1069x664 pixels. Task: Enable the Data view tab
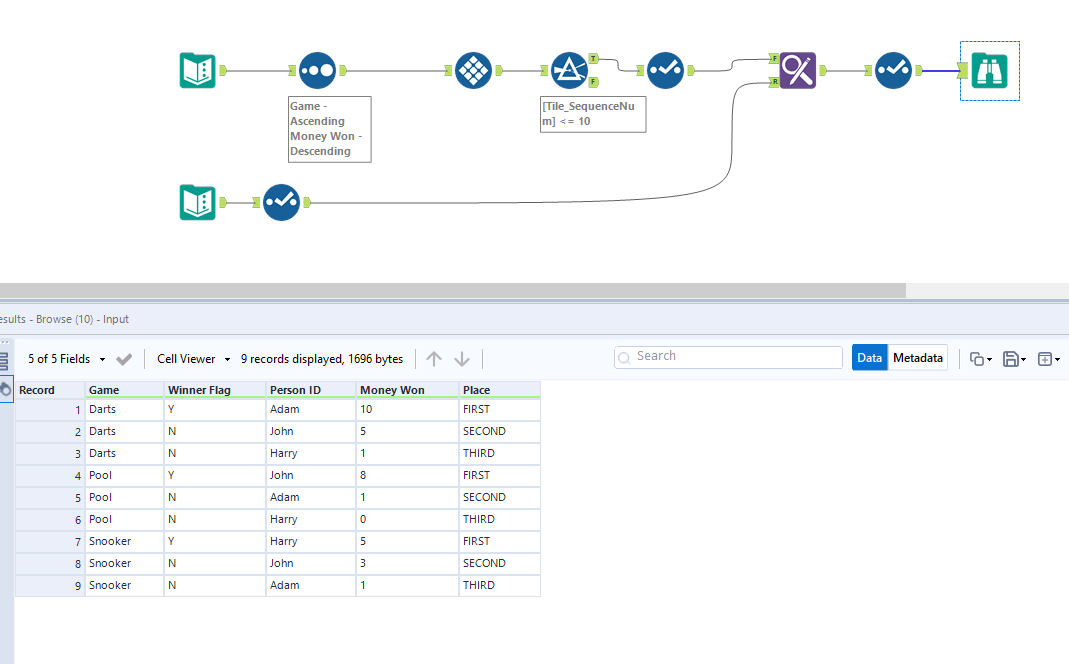[x=869, y=357]
